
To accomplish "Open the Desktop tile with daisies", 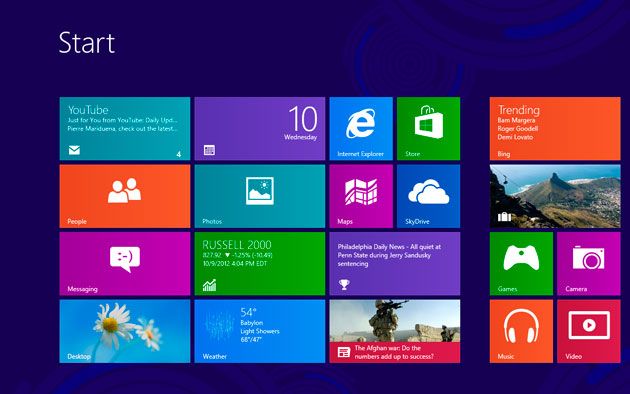I will (125, 331).
